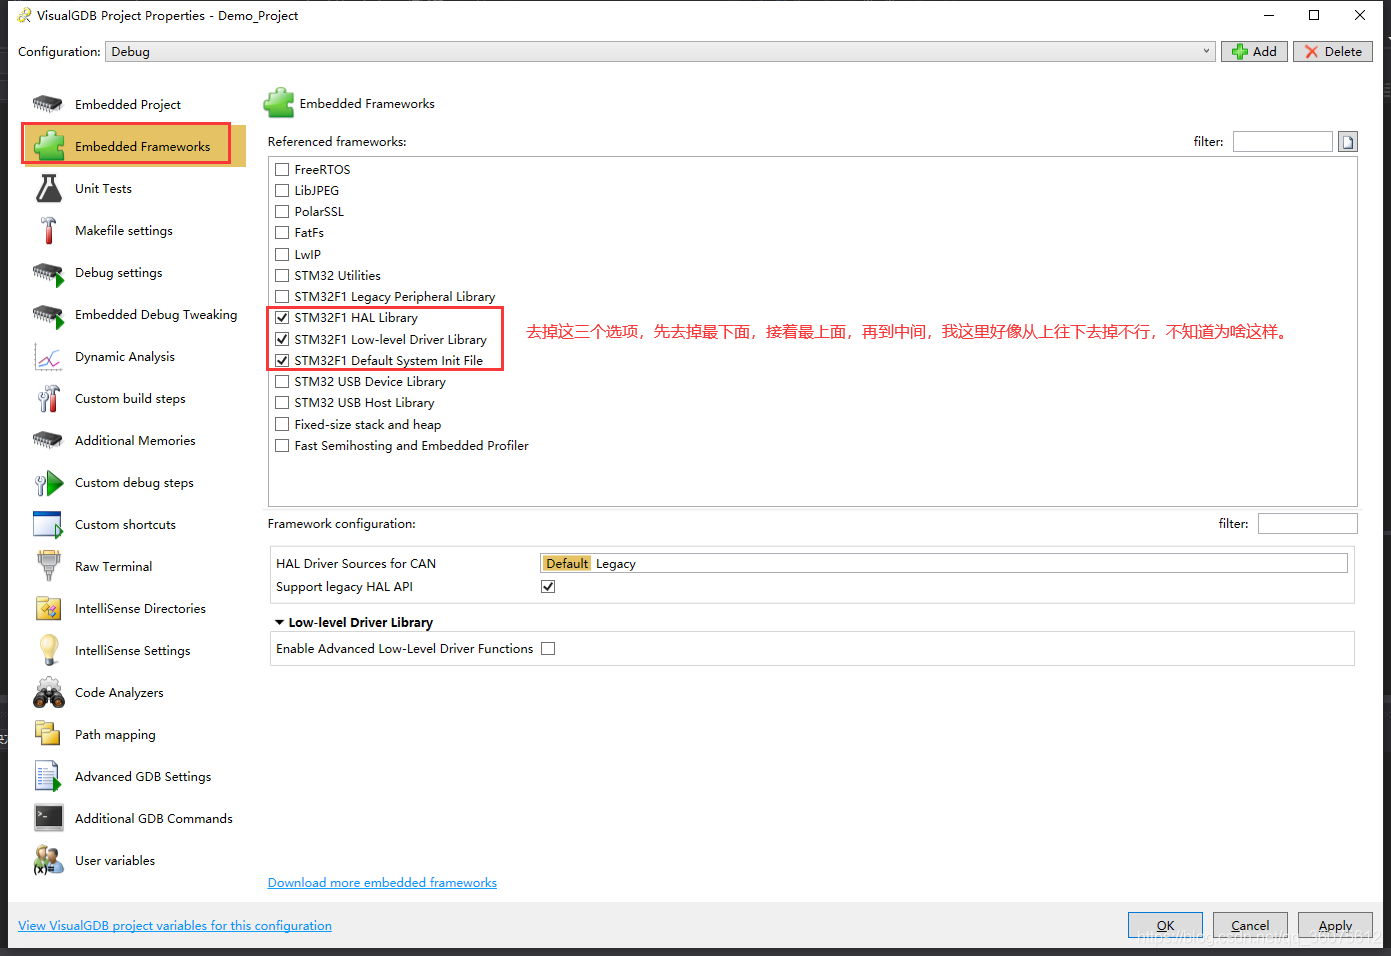Click the Raw Terminal connector icon
1391x956 pixels.
(x=48, y=566)
